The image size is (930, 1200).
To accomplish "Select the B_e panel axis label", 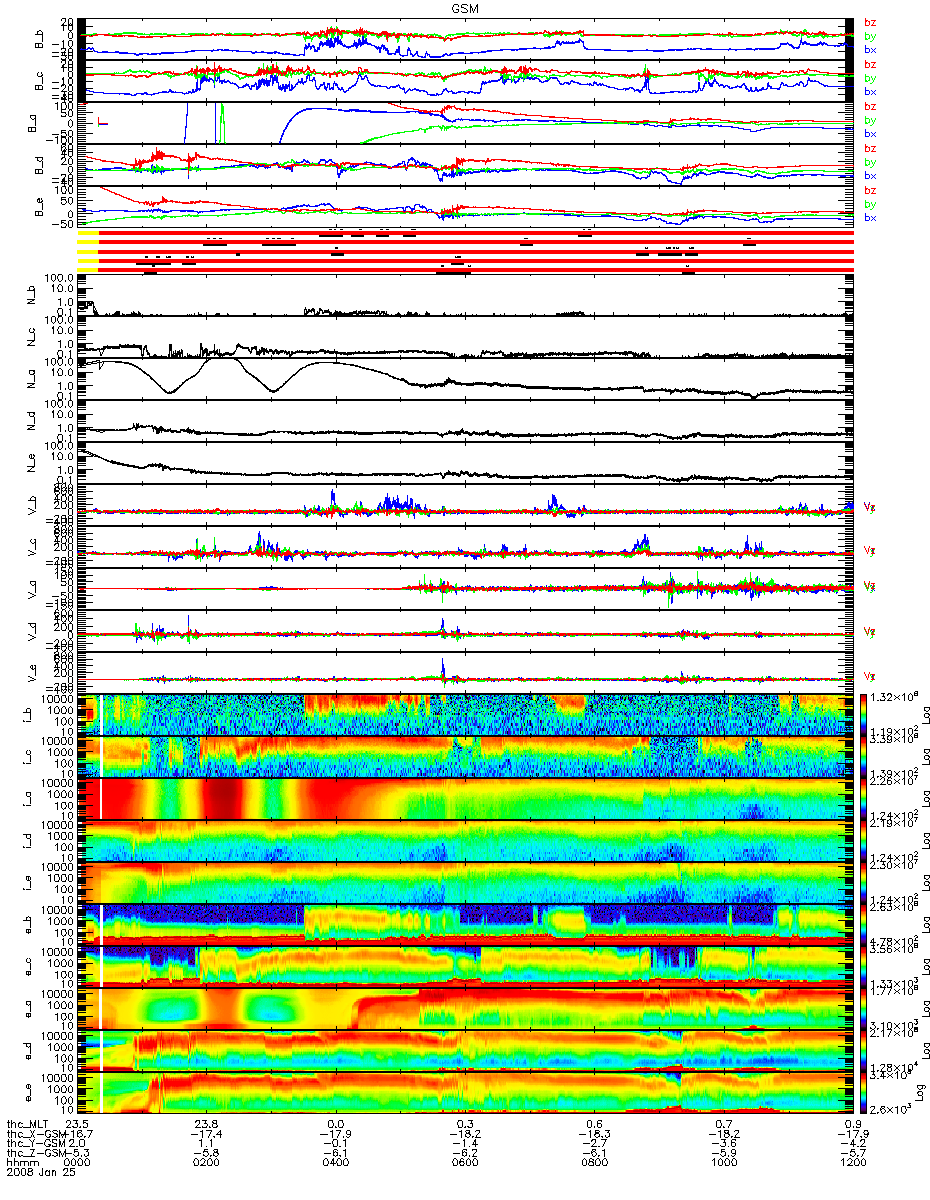I will point(40,207).
